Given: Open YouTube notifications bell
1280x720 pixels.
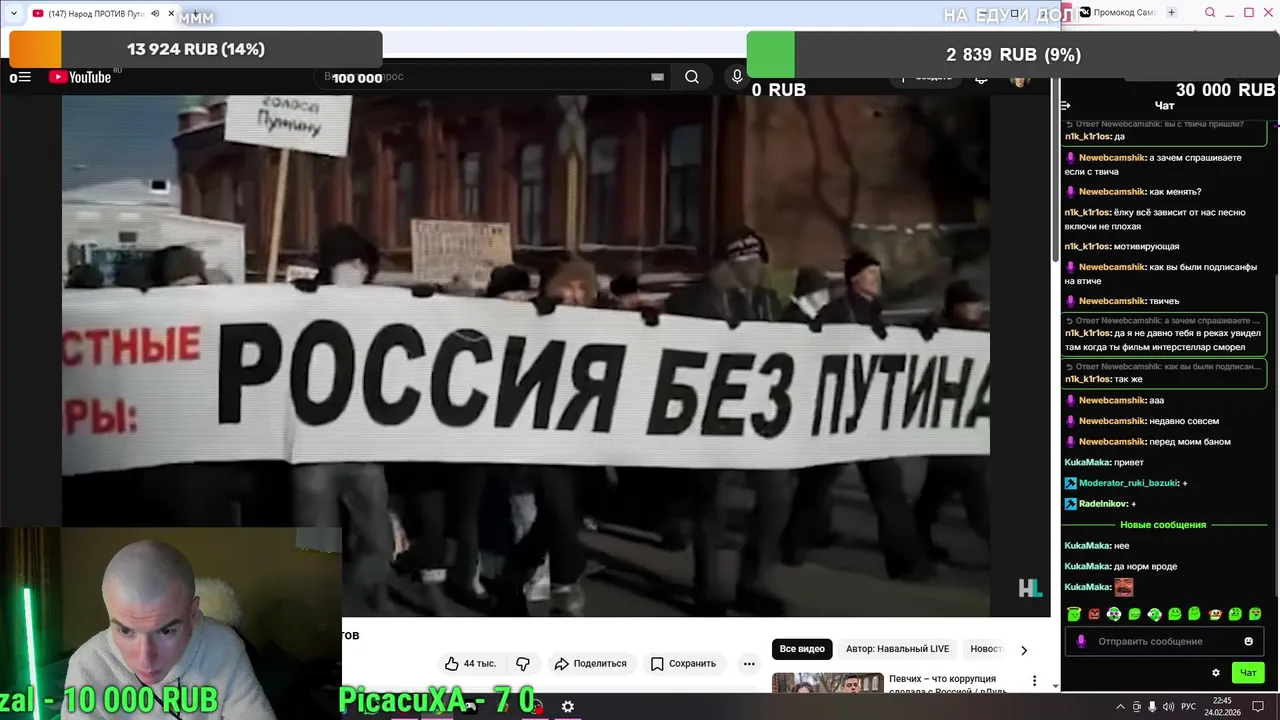Looking at the screenshot, I should [981, 77].
